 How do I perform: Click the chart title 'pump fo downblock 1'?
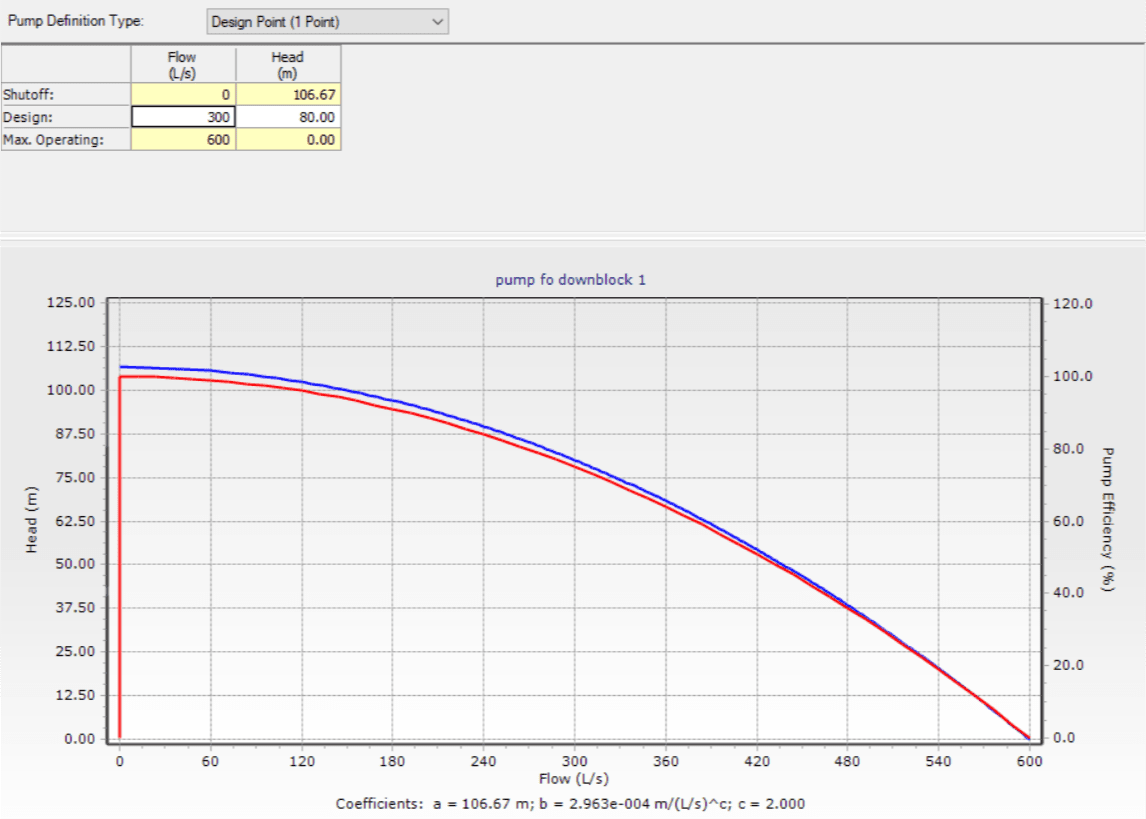click(571, 280)
